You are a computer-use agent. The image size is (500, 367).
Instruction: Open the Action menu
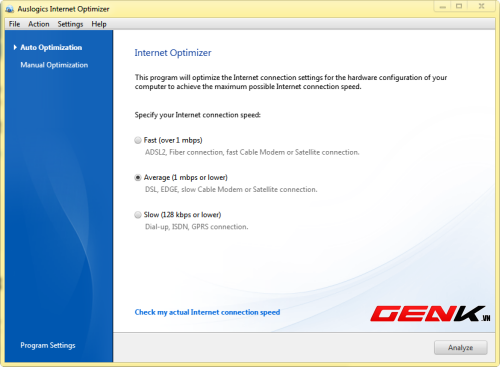coord(39,24)
